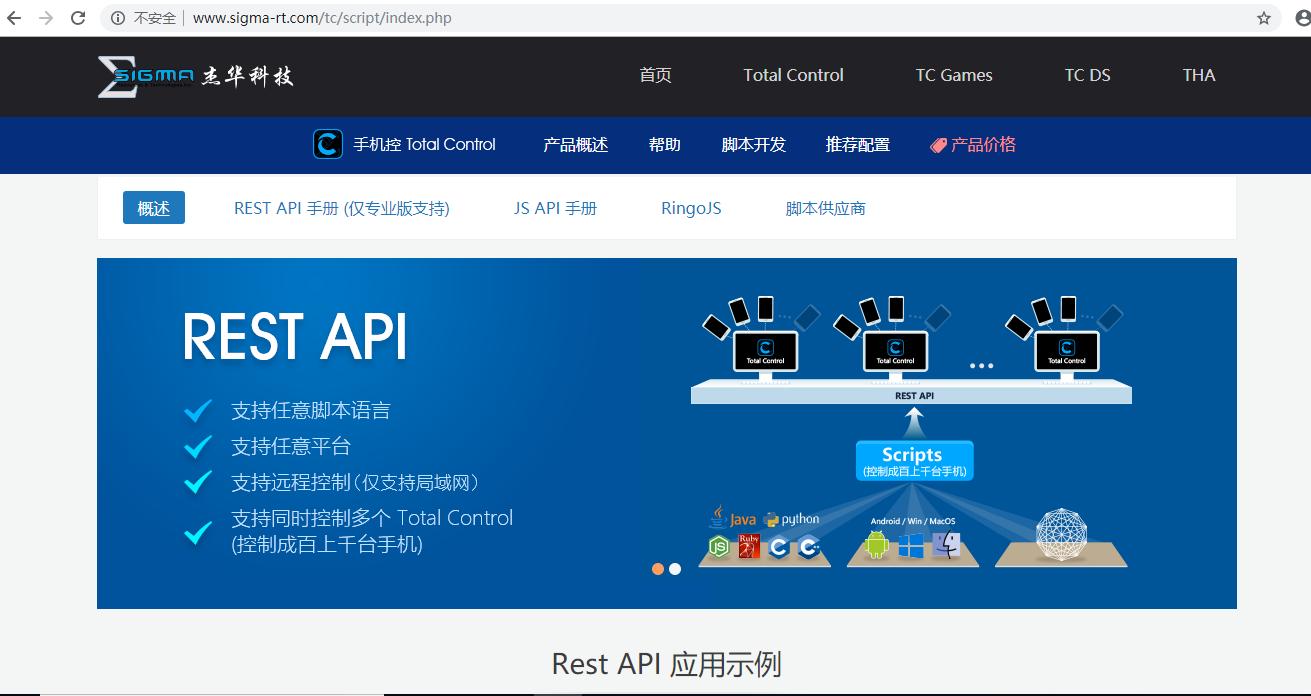The width and height of the screenshot is (1311, 696).
Task: Open the 脚本供应商 tab
Action: coord(826,208)
